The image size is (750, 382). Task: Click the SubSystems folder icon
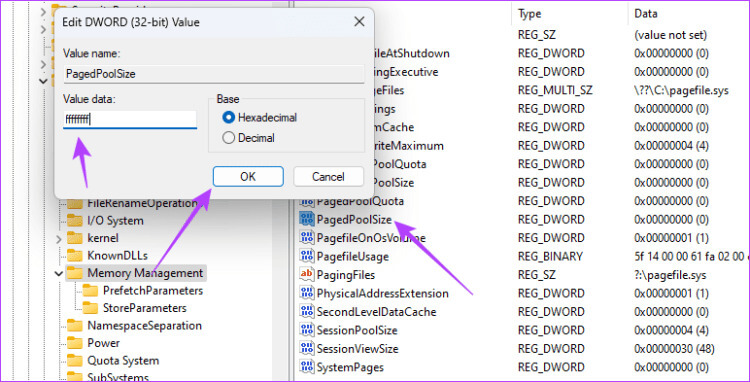tap(75, 376)
